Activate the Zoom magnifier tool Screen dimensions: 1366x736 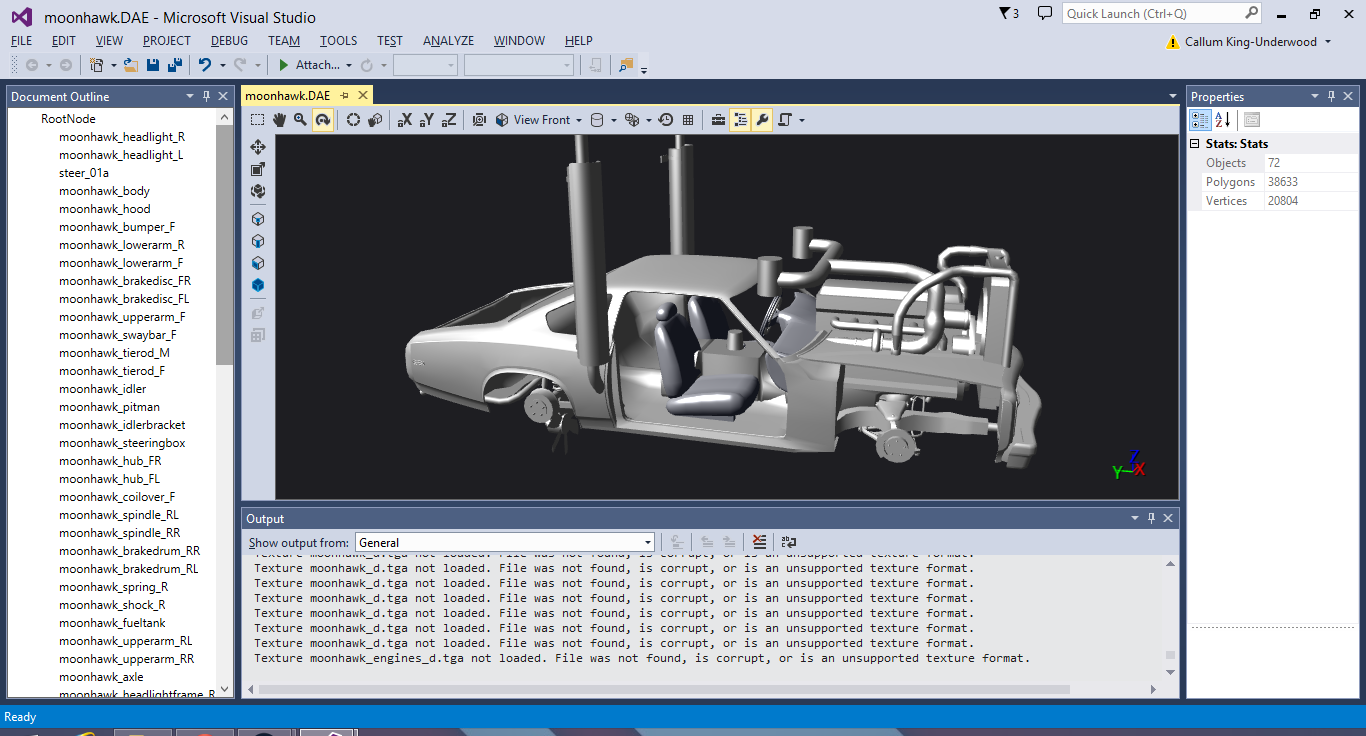pos(300,120)
